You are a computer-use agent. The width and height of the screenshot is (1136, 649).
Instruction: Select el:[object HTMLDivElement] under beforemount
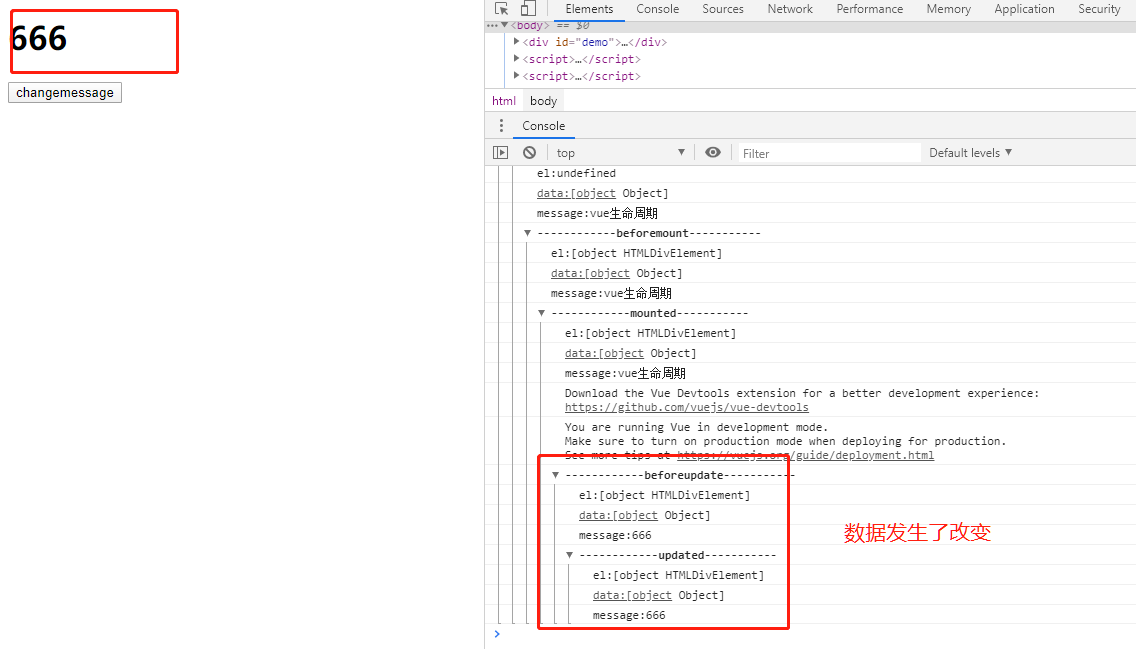636,254
